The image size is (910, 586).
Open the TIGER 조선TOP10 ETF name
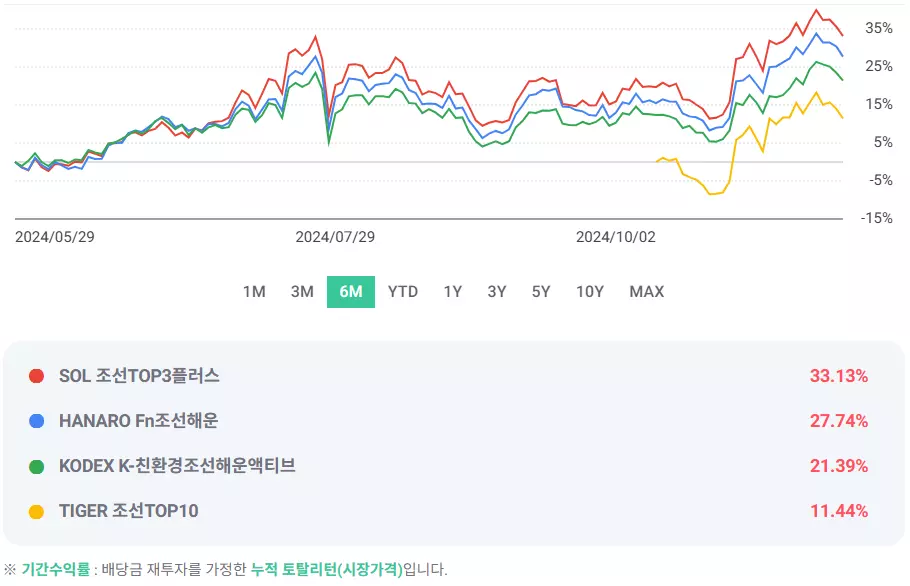129,511
